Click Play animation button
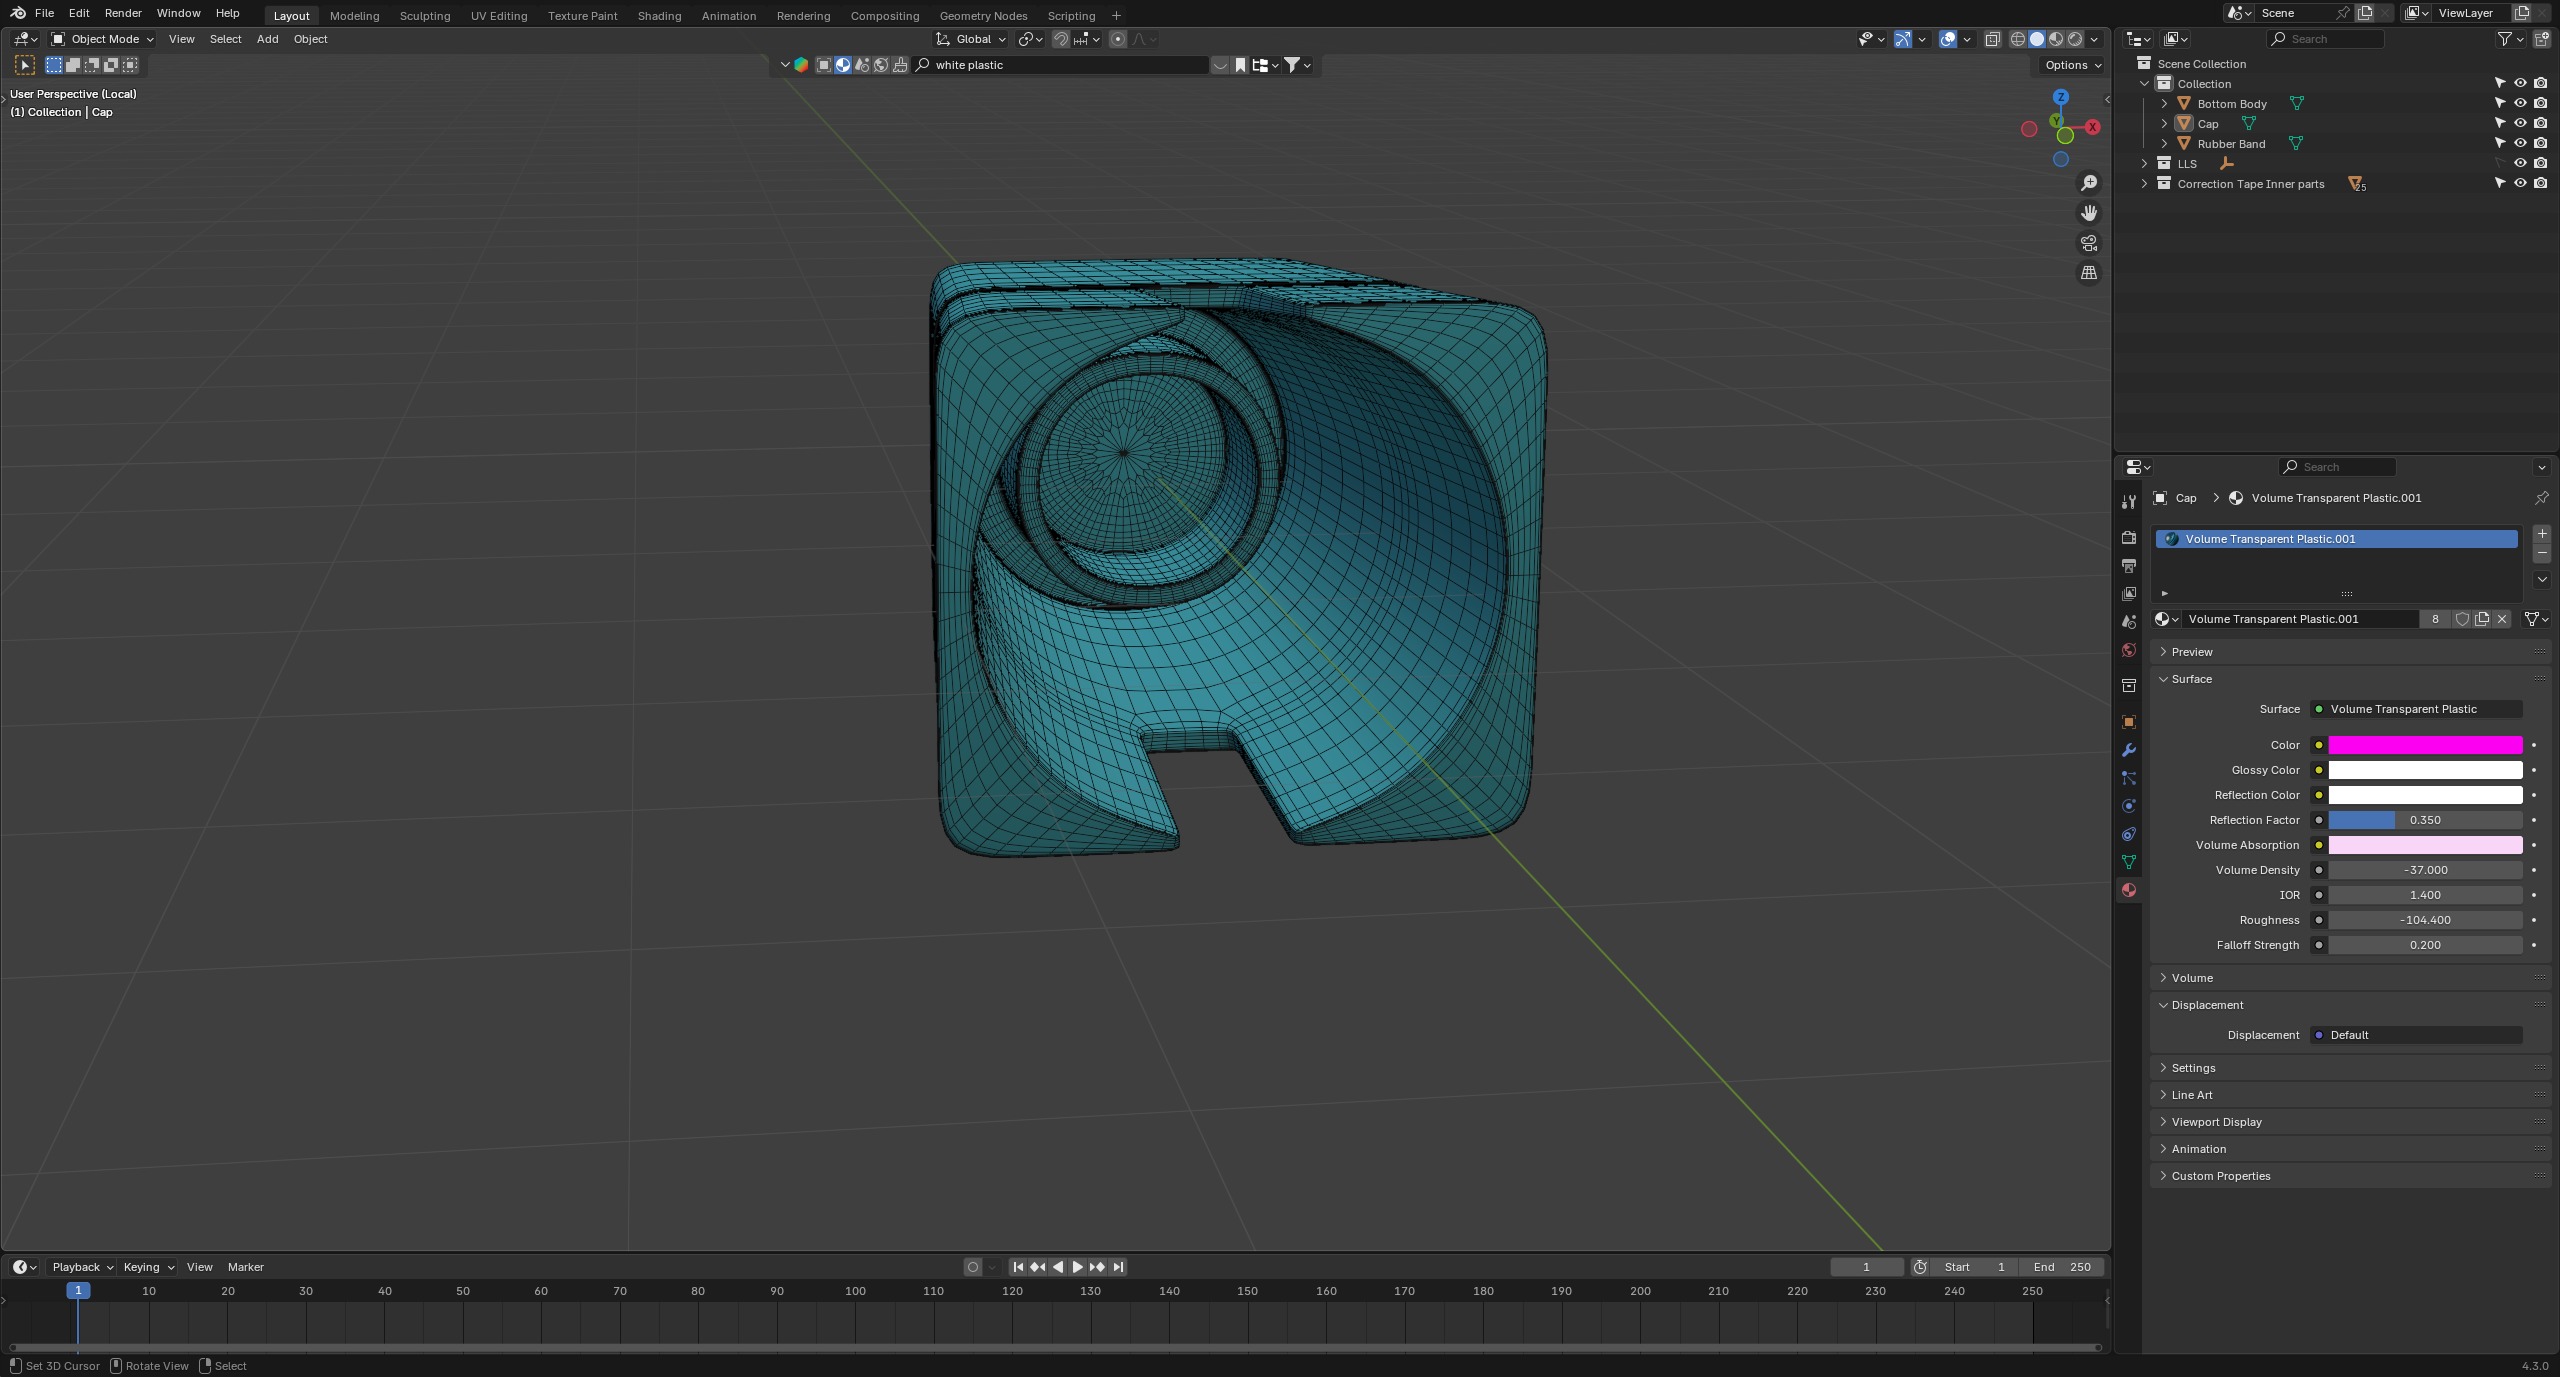The image size is (2560, 1377). 1077,1267
